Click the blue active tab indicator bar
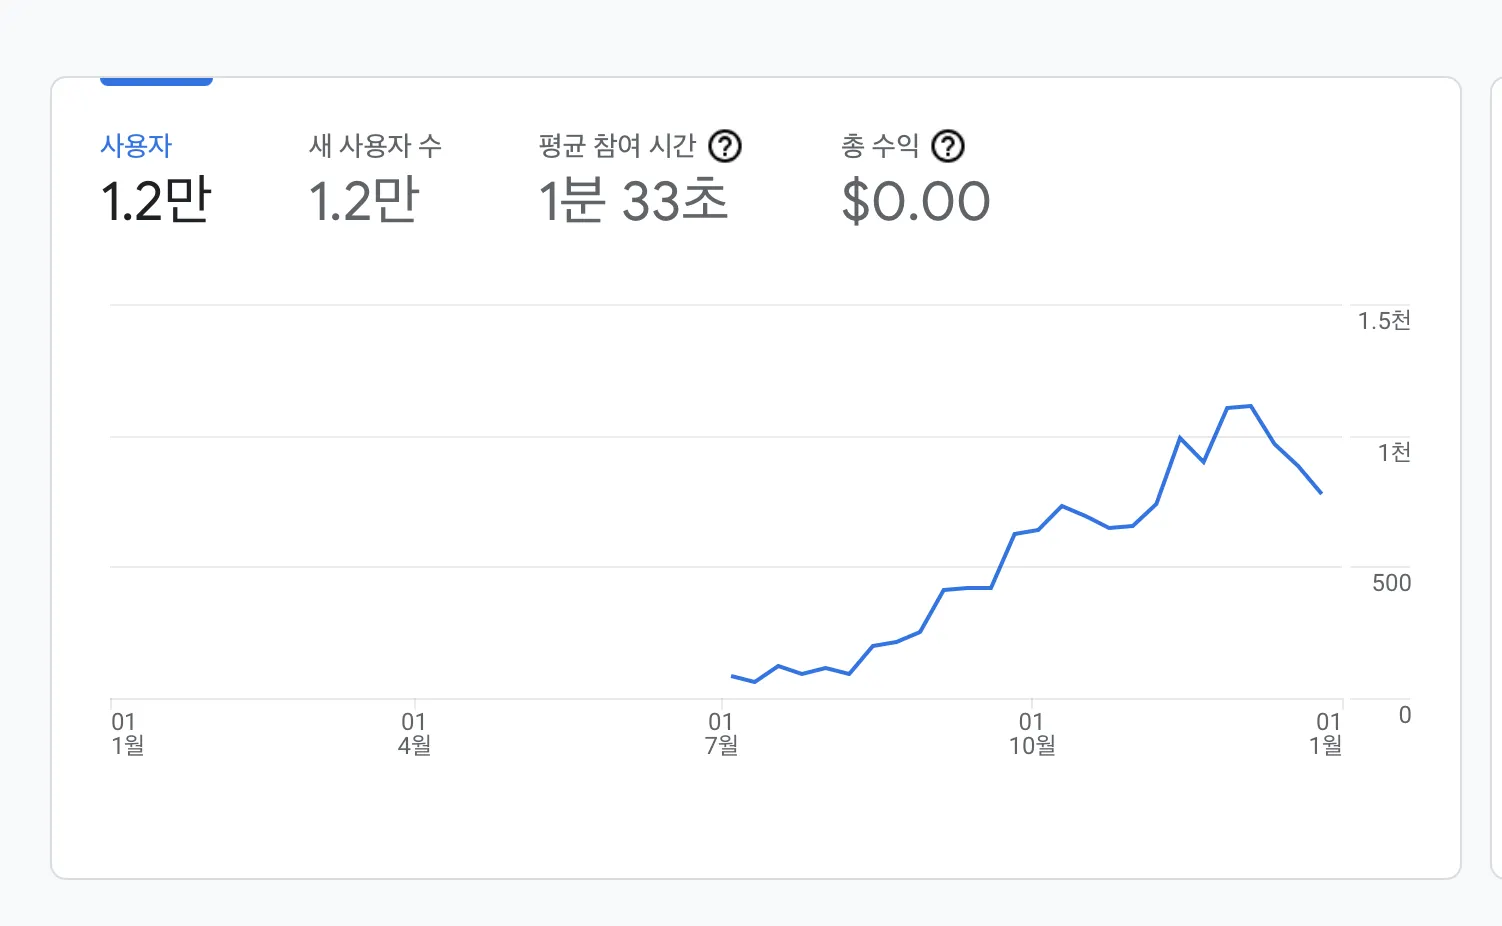The height and width of the screenshot is (926, 1502). point(156,81)
